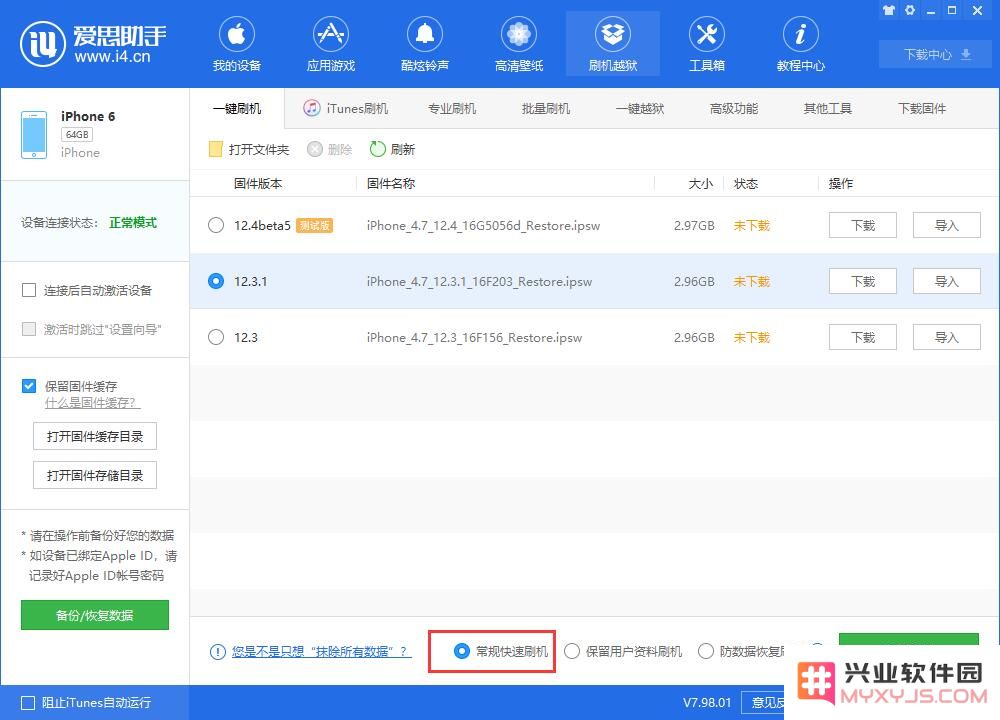Switch to 高级功能 tab
The height and width of the screenshot is (720, 1000).
click(x=734, y=108)
